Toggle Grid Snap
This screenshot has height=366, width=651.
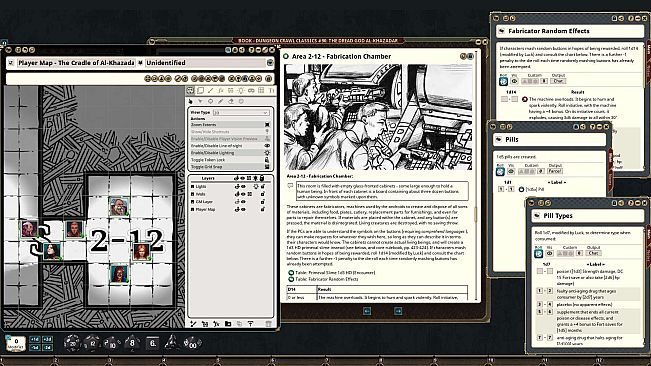pyautogui.click(x=230, y=167)
